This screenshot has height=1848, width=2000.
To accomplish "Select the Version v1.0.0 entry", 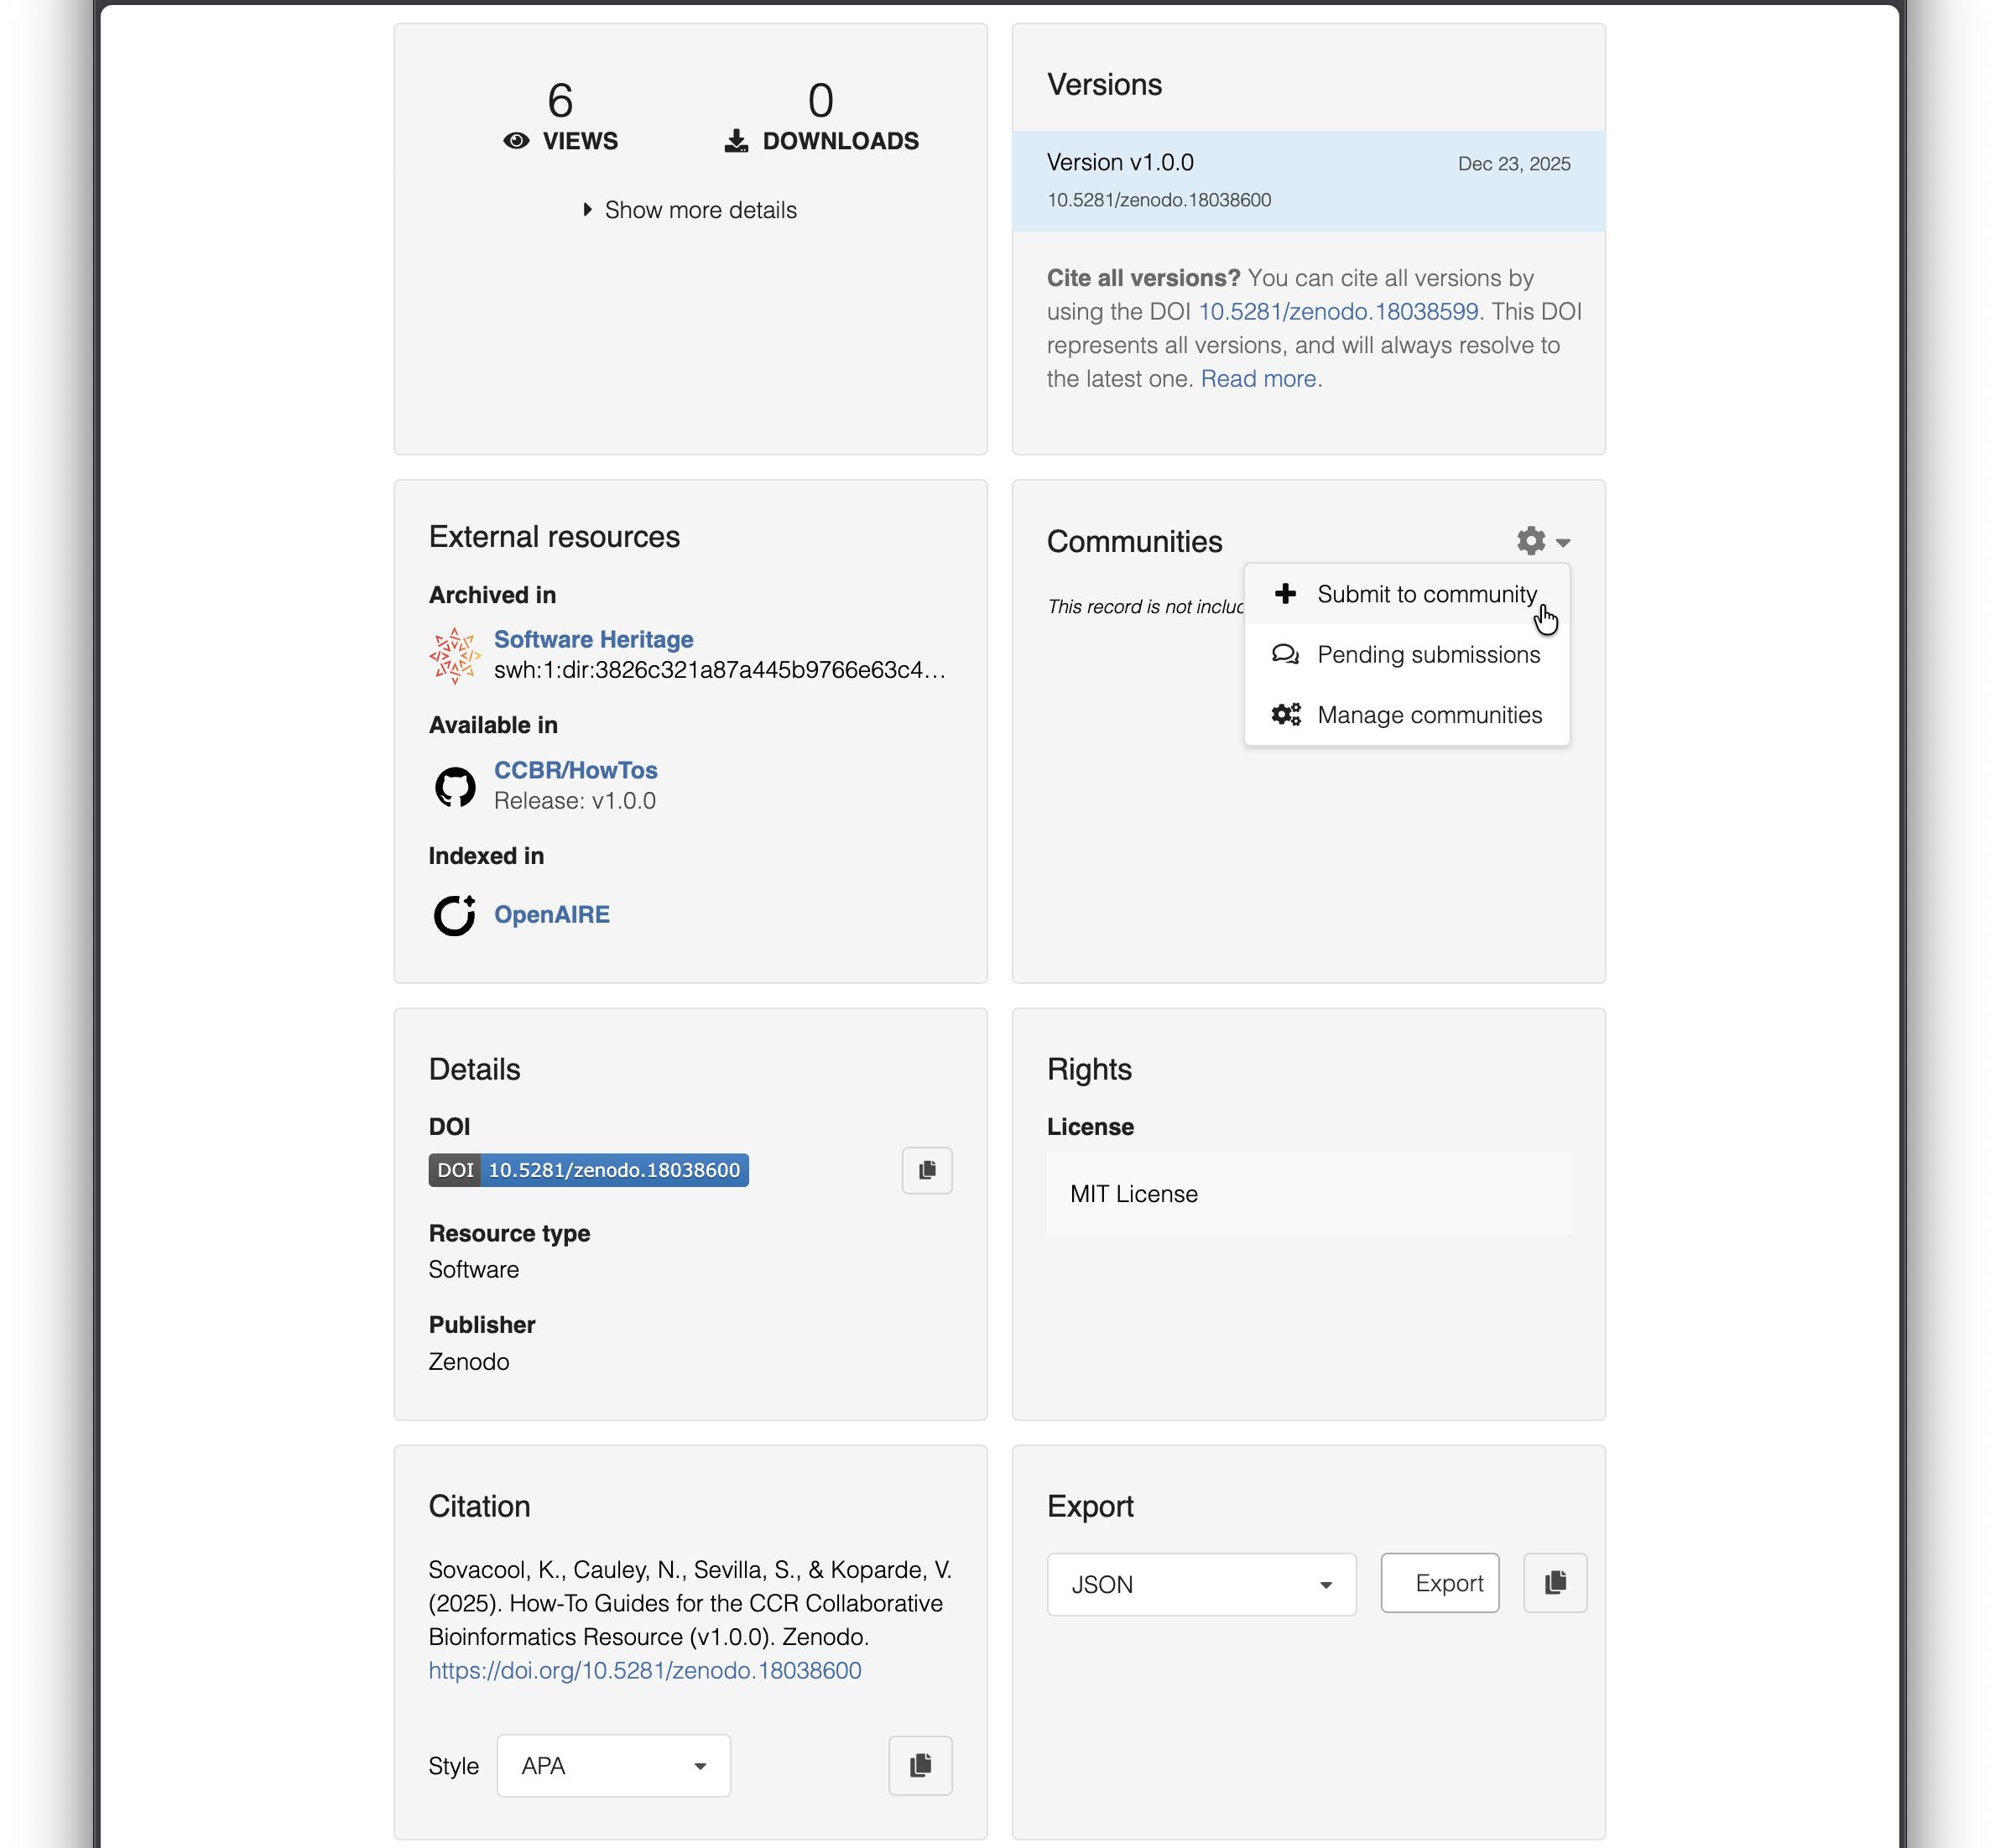I will [x=1120, y=163].
